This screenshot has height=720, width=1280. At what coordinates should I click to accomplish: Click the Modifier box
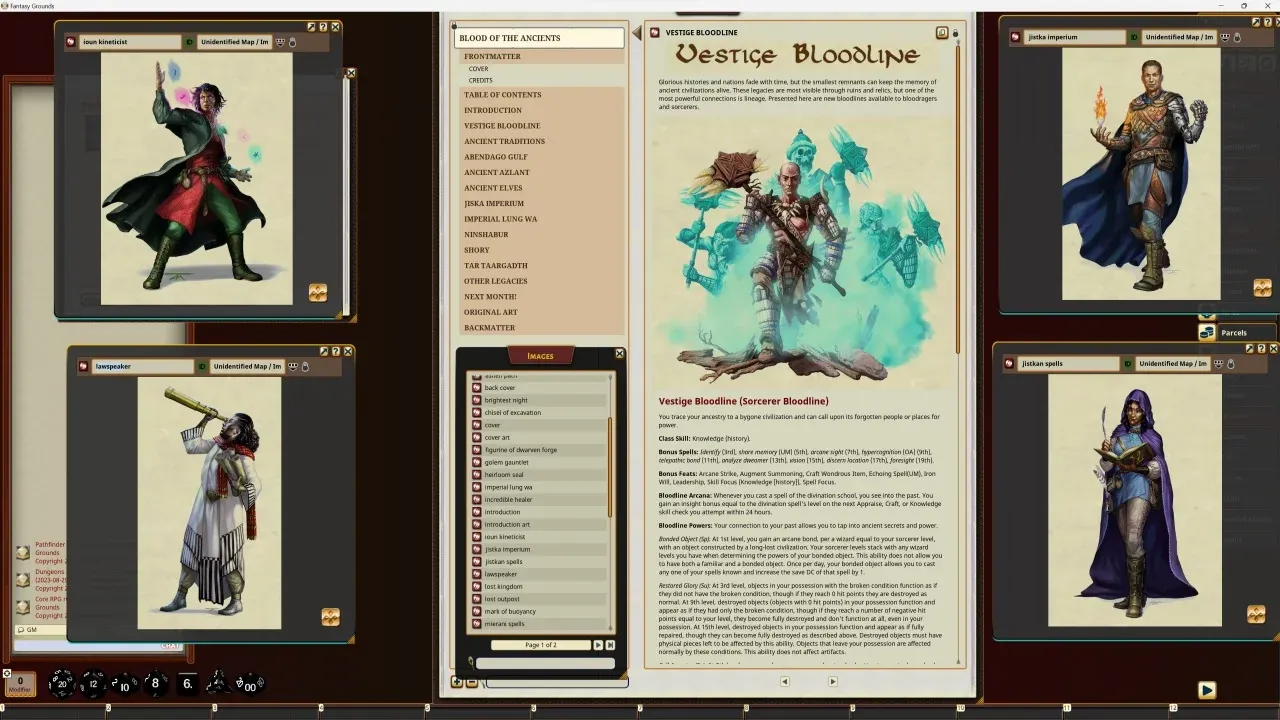pyautogui.click(x=20, y=684)
